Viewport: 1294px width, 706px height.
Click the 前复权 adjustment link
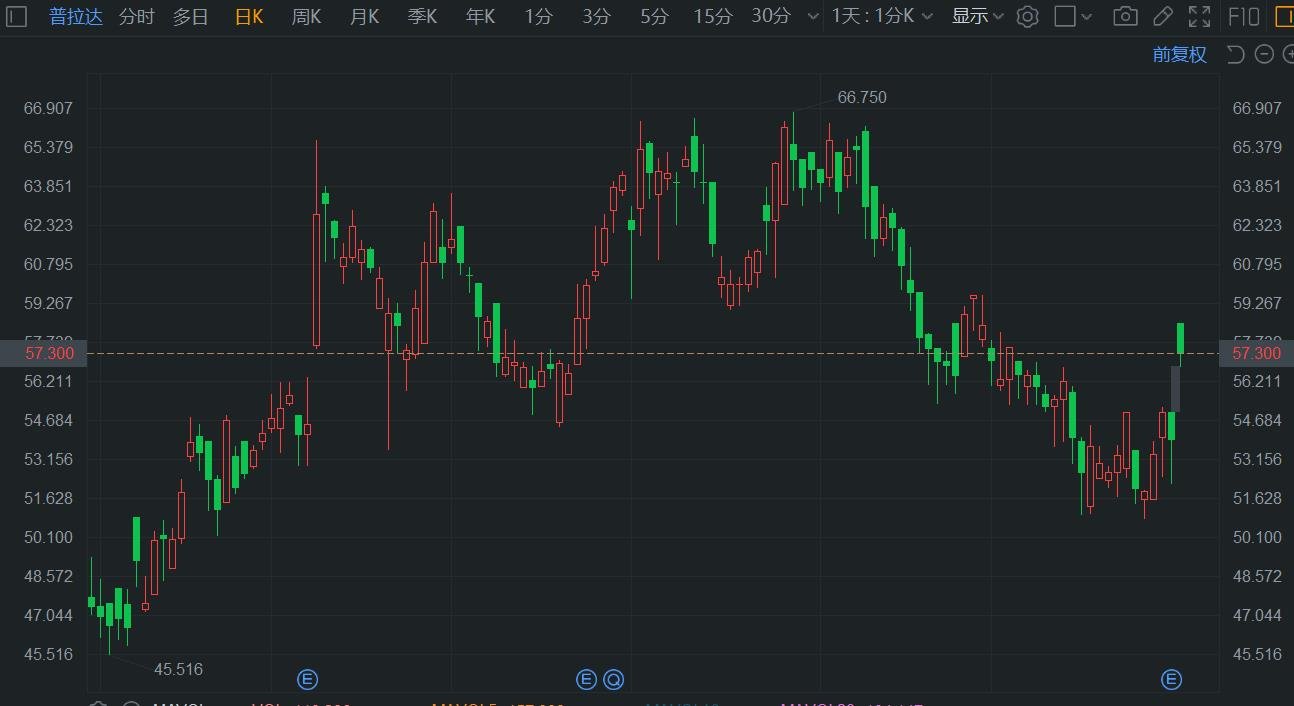click(1180, 54)
